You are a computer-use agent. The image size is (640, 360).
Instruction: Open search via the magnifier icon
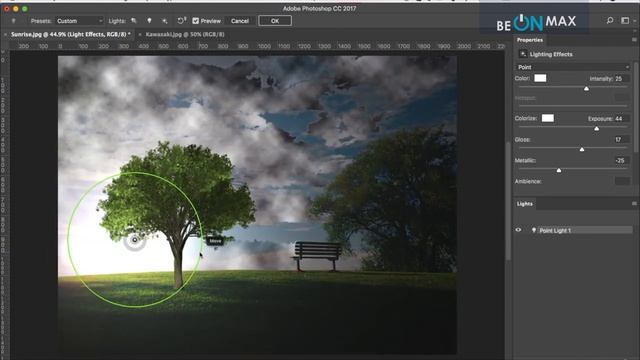tap(610, 20)
